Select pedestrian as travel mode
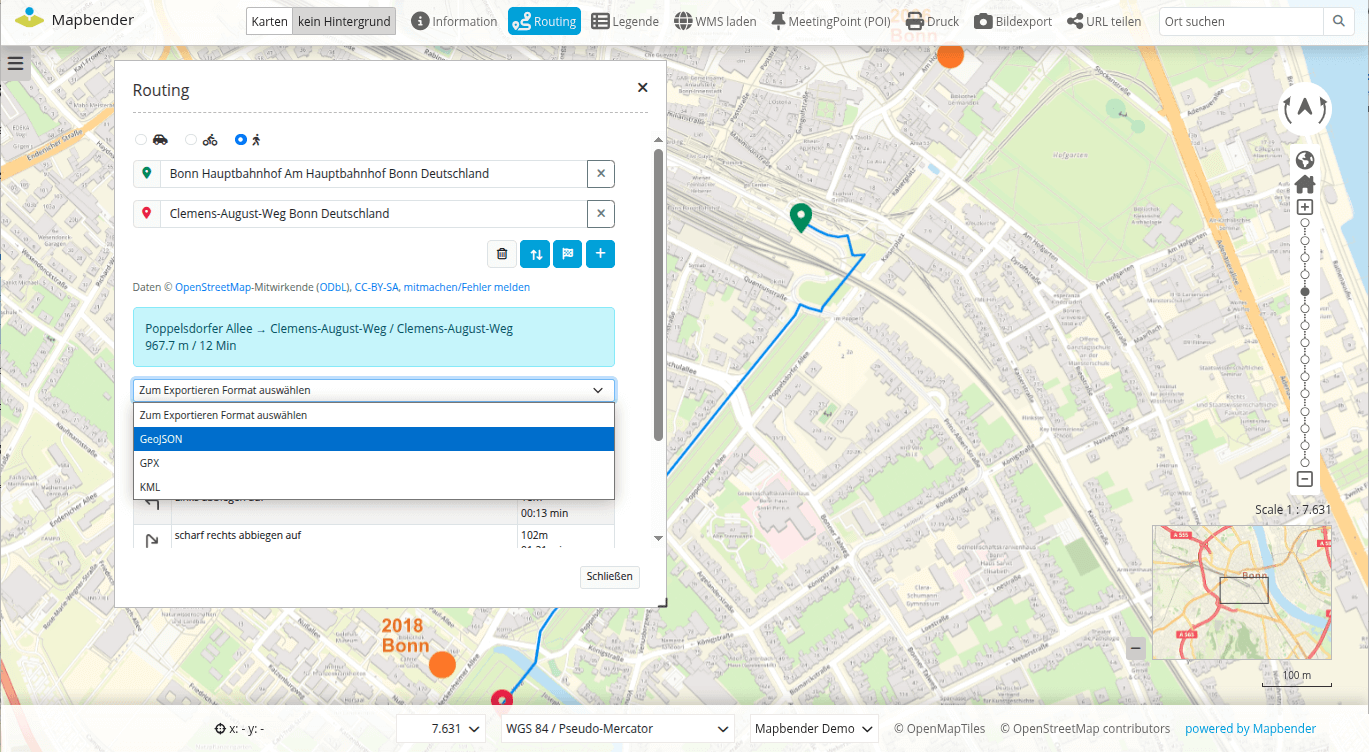Image resolution: width=1369 pixels, height=752 pixels. point(241,140)
